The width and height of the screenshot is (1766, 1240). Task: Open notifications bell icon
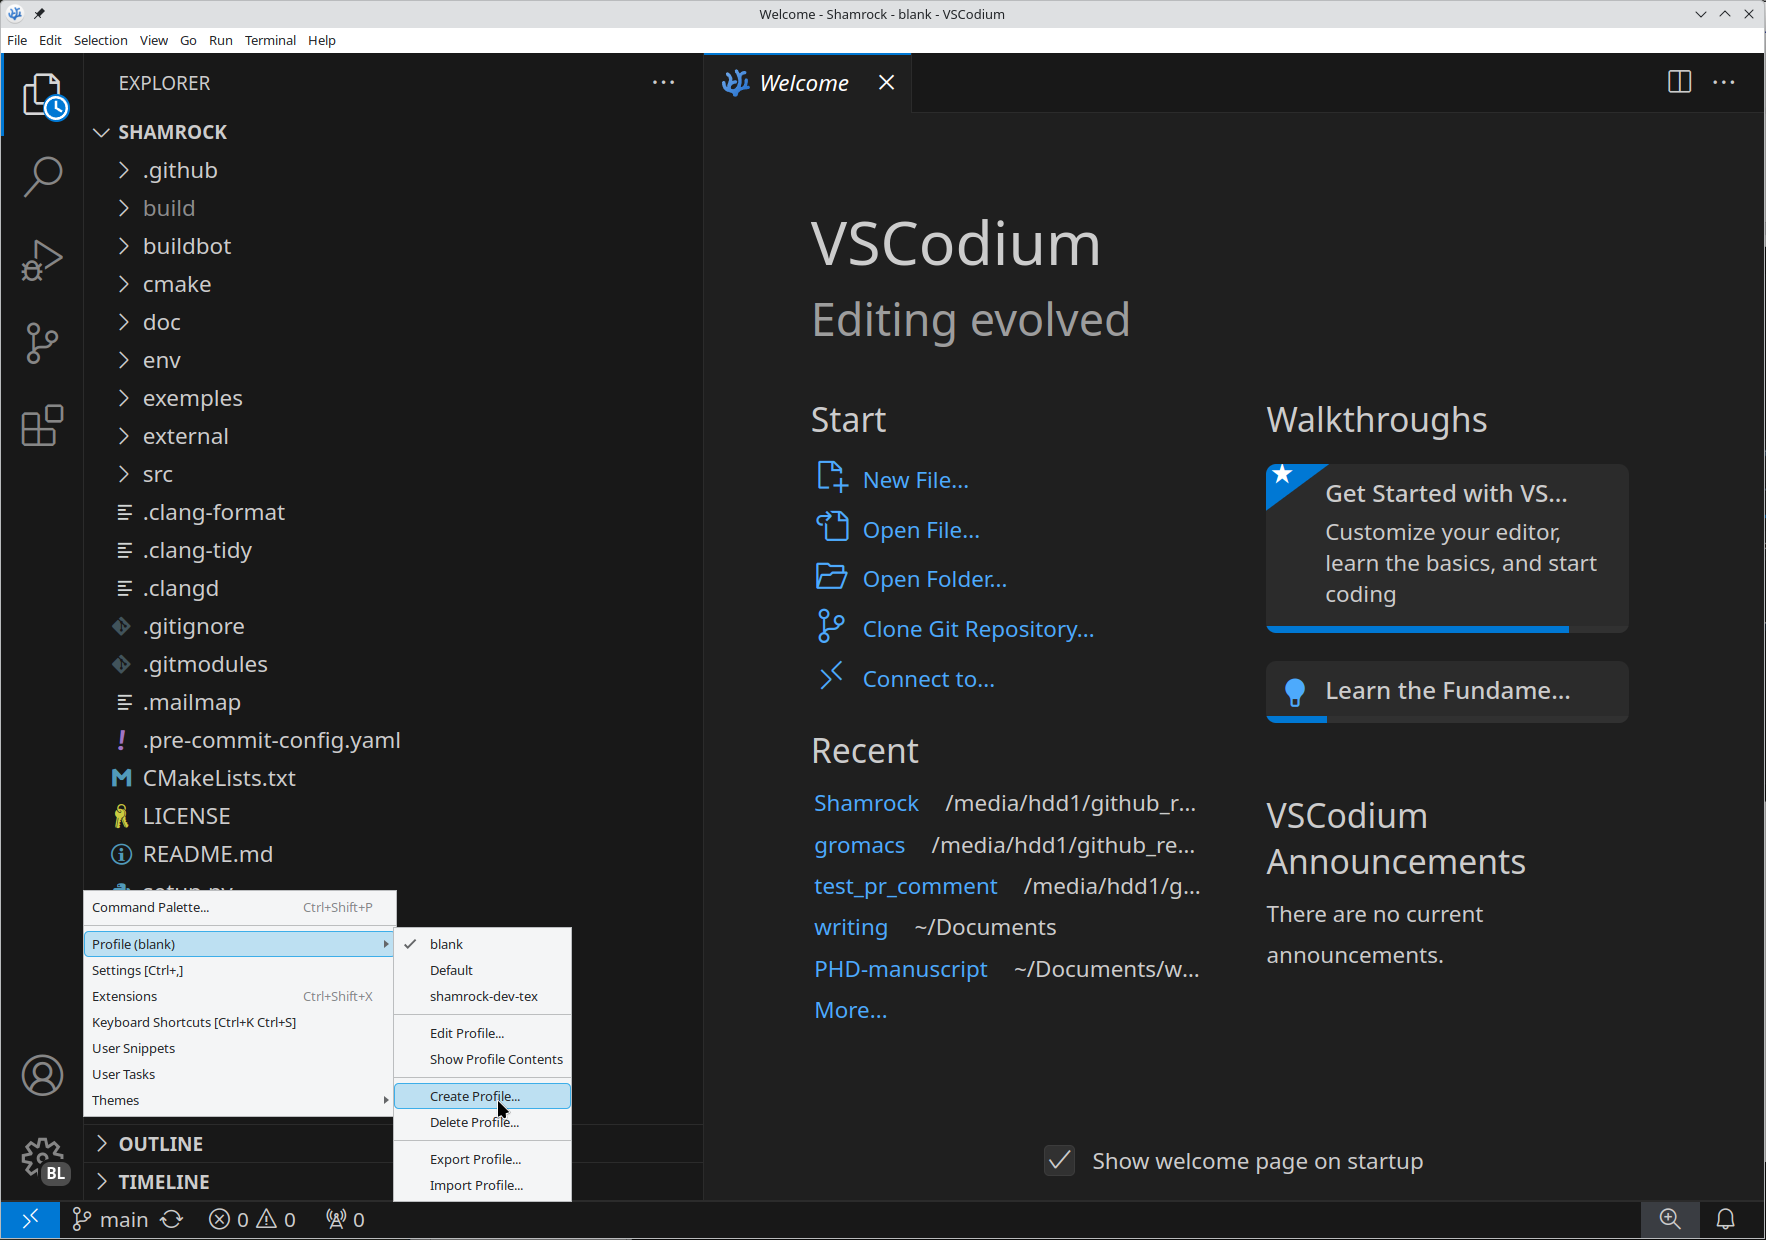[1726, 1219]
